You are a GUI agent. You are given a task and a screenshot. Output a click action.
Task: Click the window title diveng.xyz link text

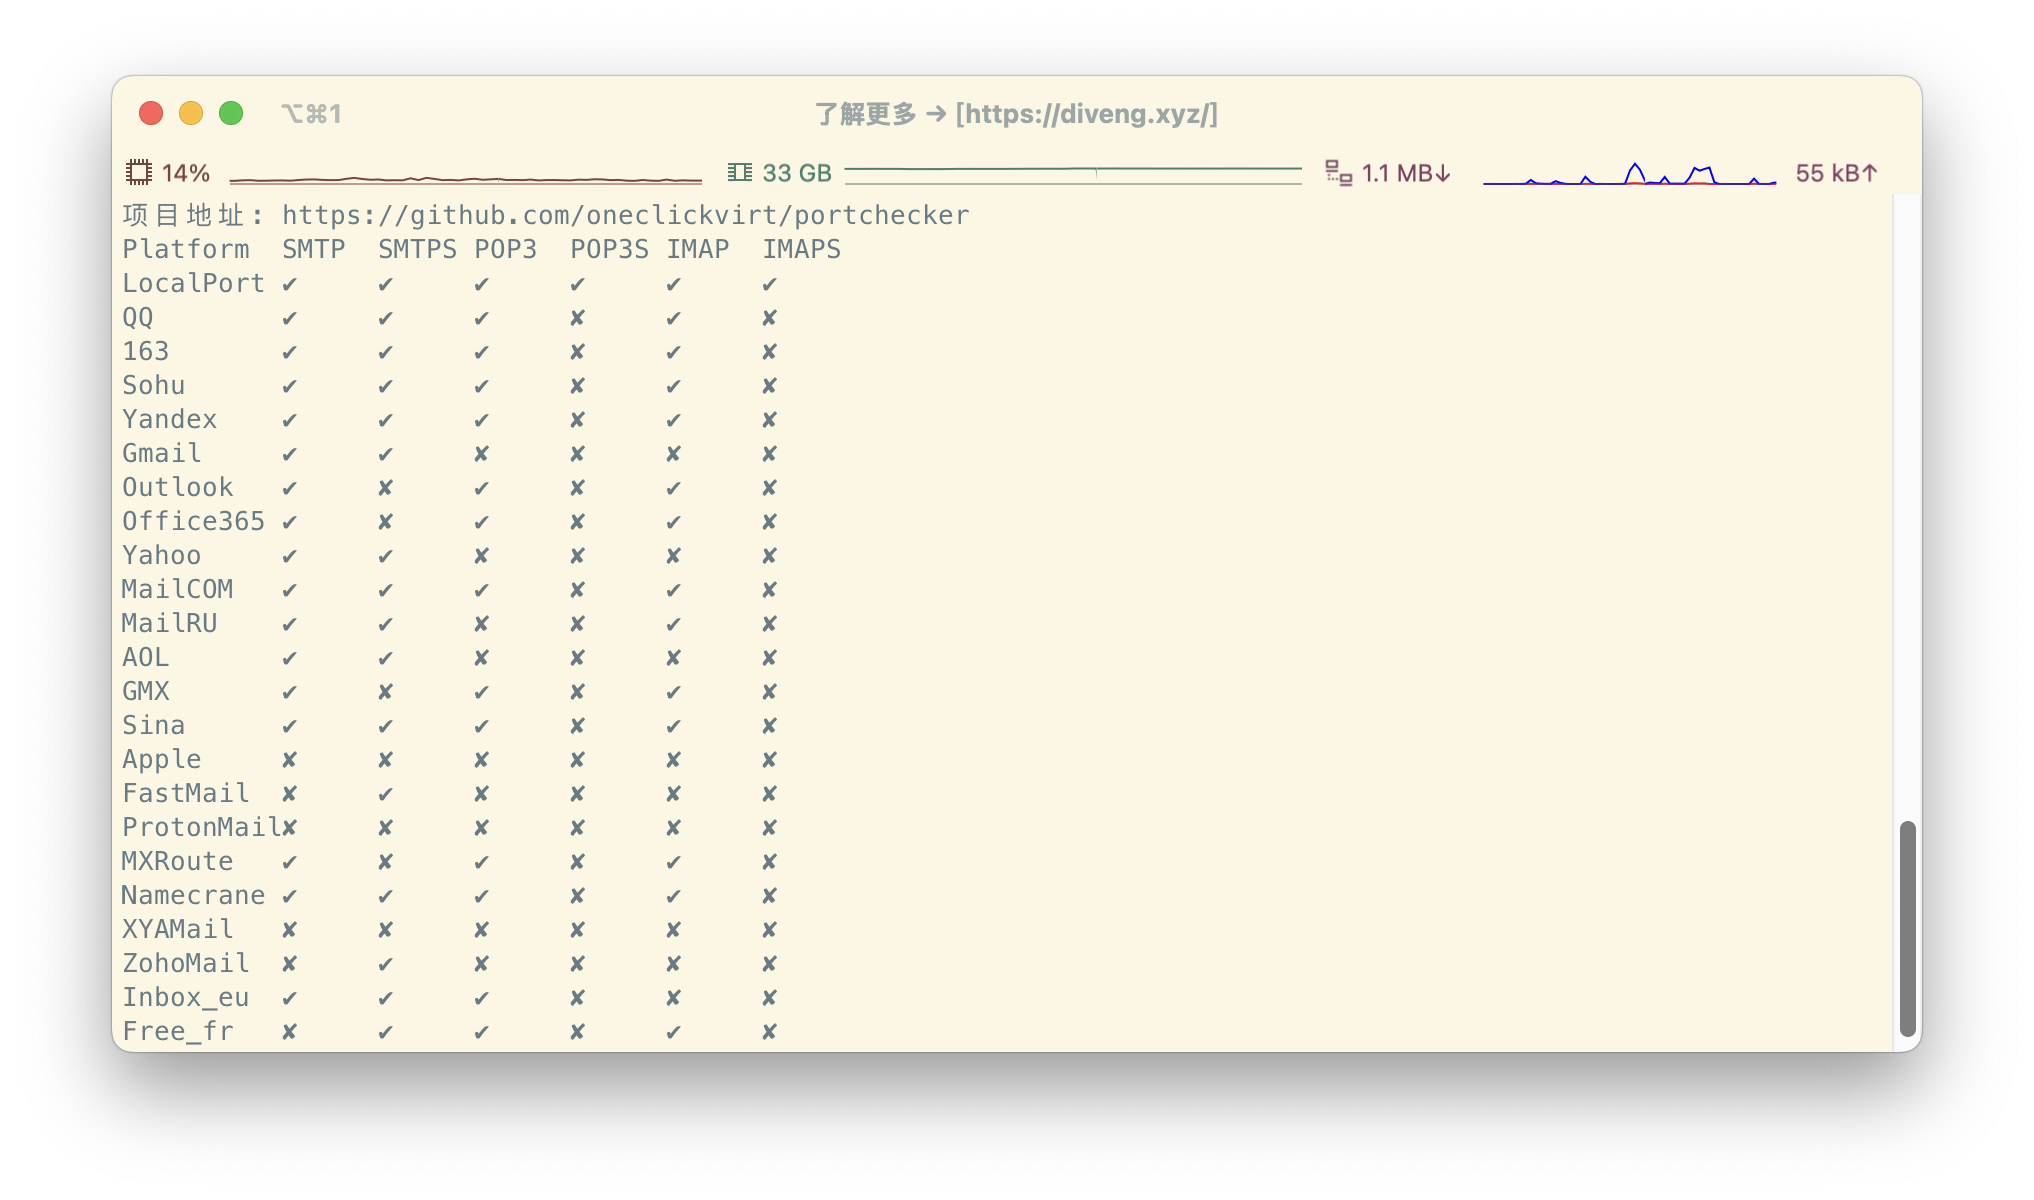(1086, 114)
